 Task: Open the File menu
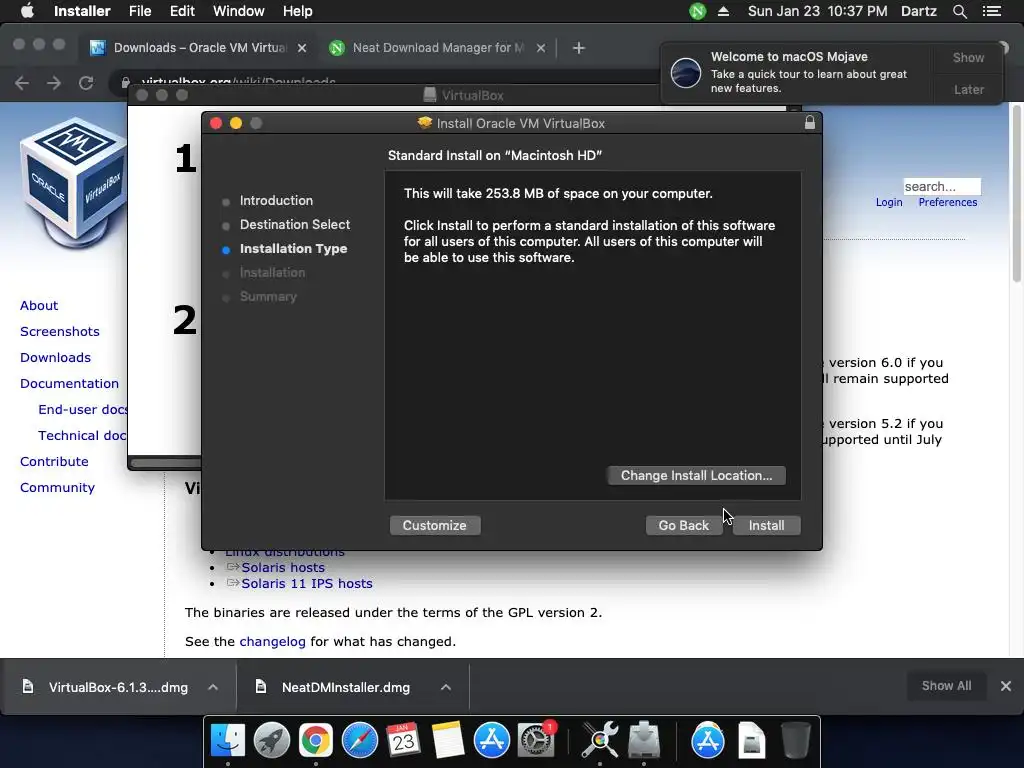click(x=140, y=11)
